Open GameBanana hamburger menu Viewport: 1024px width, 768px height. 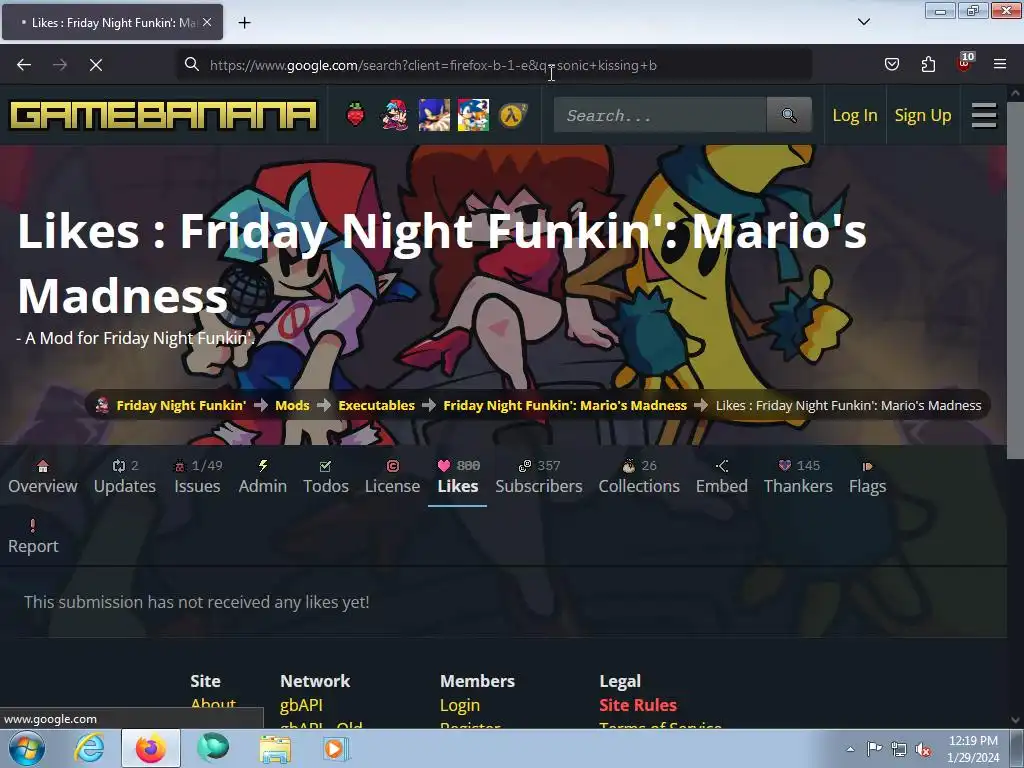point(984,116)
